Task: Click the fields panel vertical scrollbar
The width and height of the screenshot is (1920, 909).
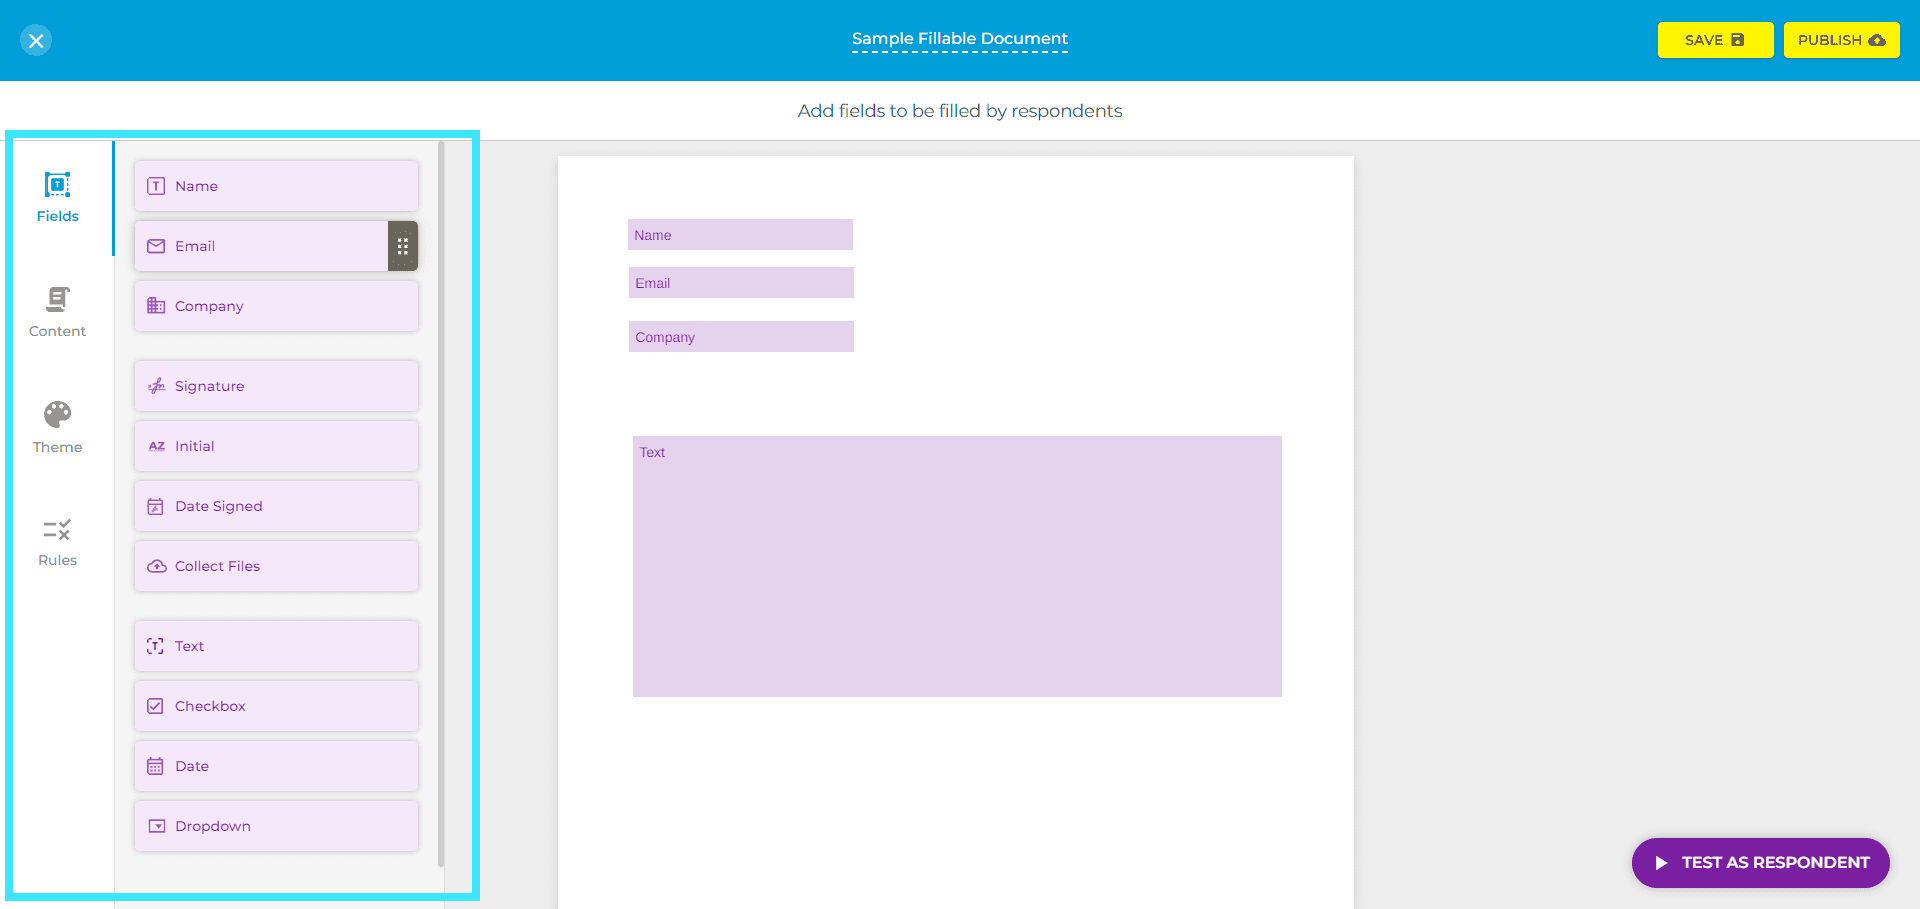Action: pos(441,500)
